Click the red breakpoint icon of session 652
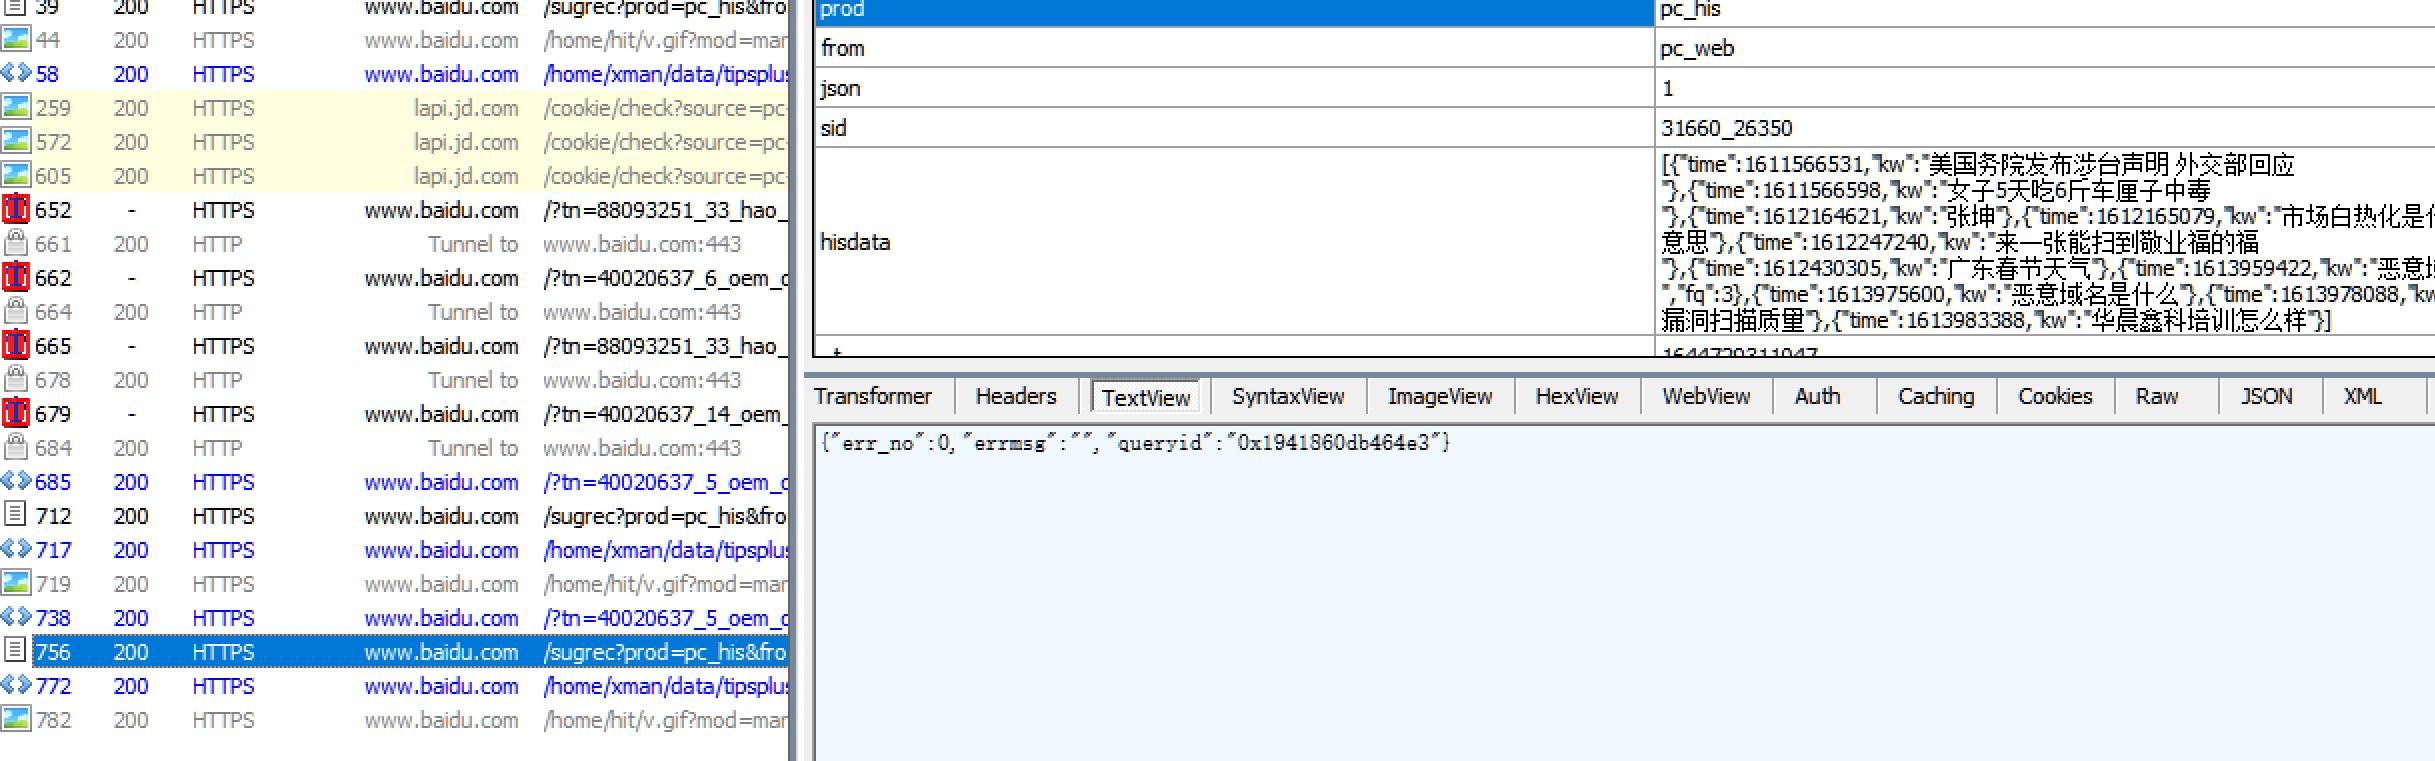 click(x=16, y=210)
